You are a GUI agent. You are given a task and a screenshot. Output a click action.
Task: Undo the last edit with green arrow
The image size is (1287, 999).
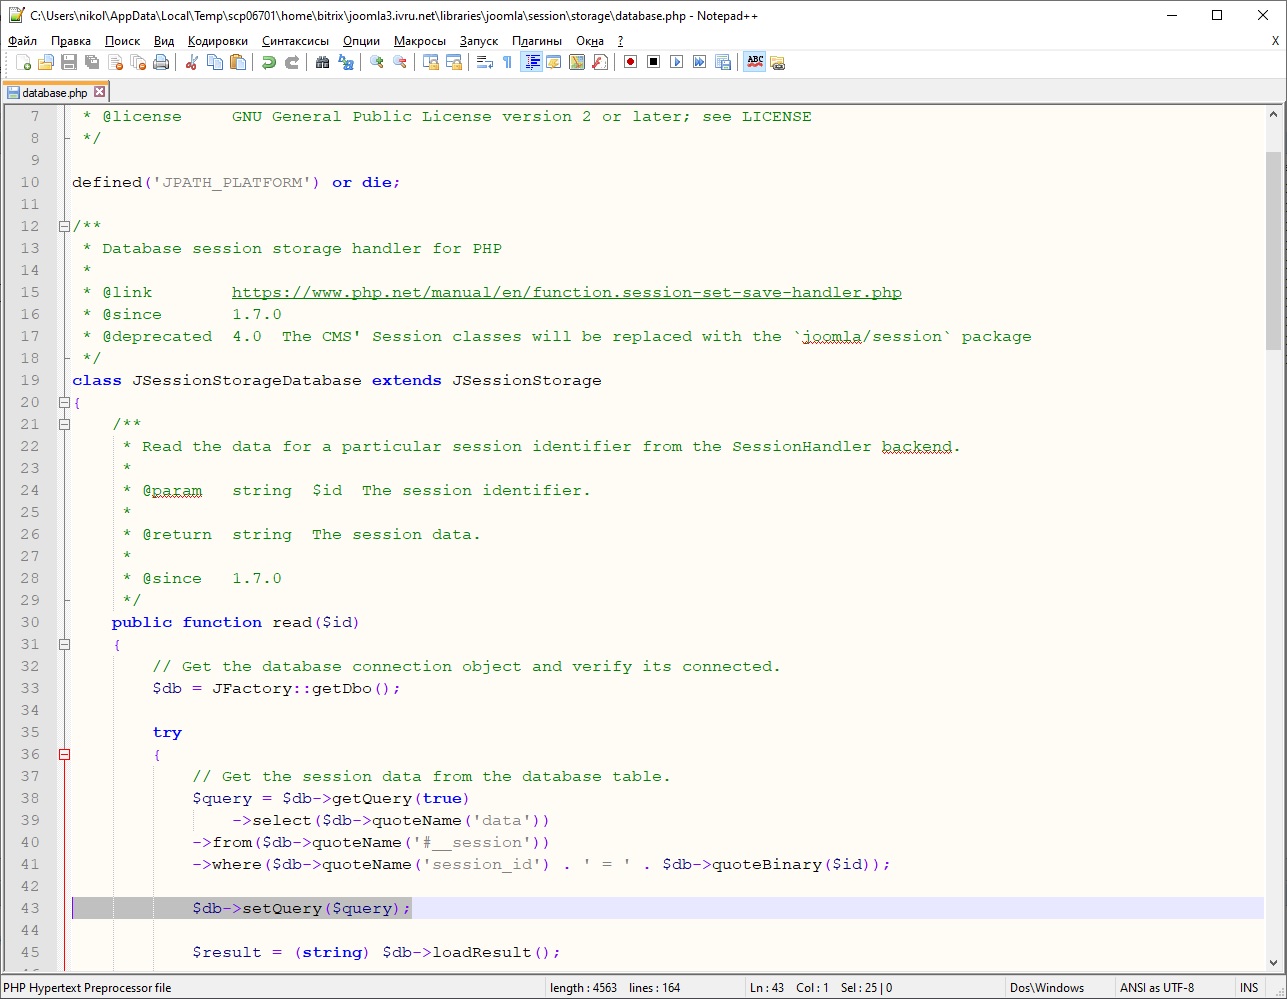pyautogui.click(x=269, y=62)
